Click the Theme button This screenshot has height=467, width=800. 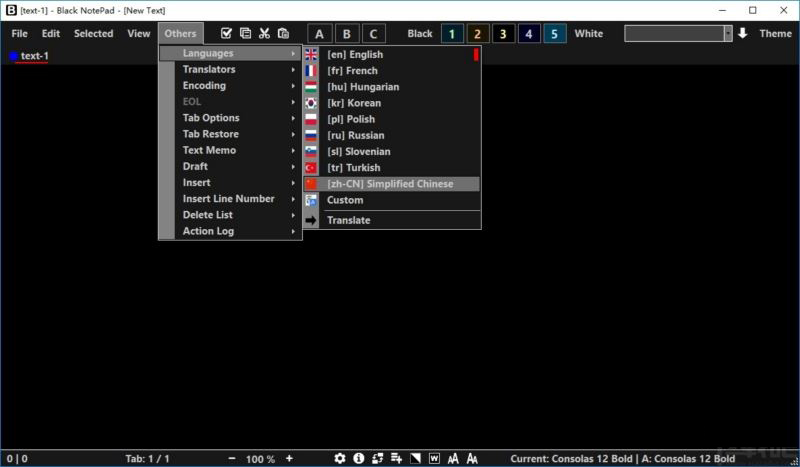(776, 34)
